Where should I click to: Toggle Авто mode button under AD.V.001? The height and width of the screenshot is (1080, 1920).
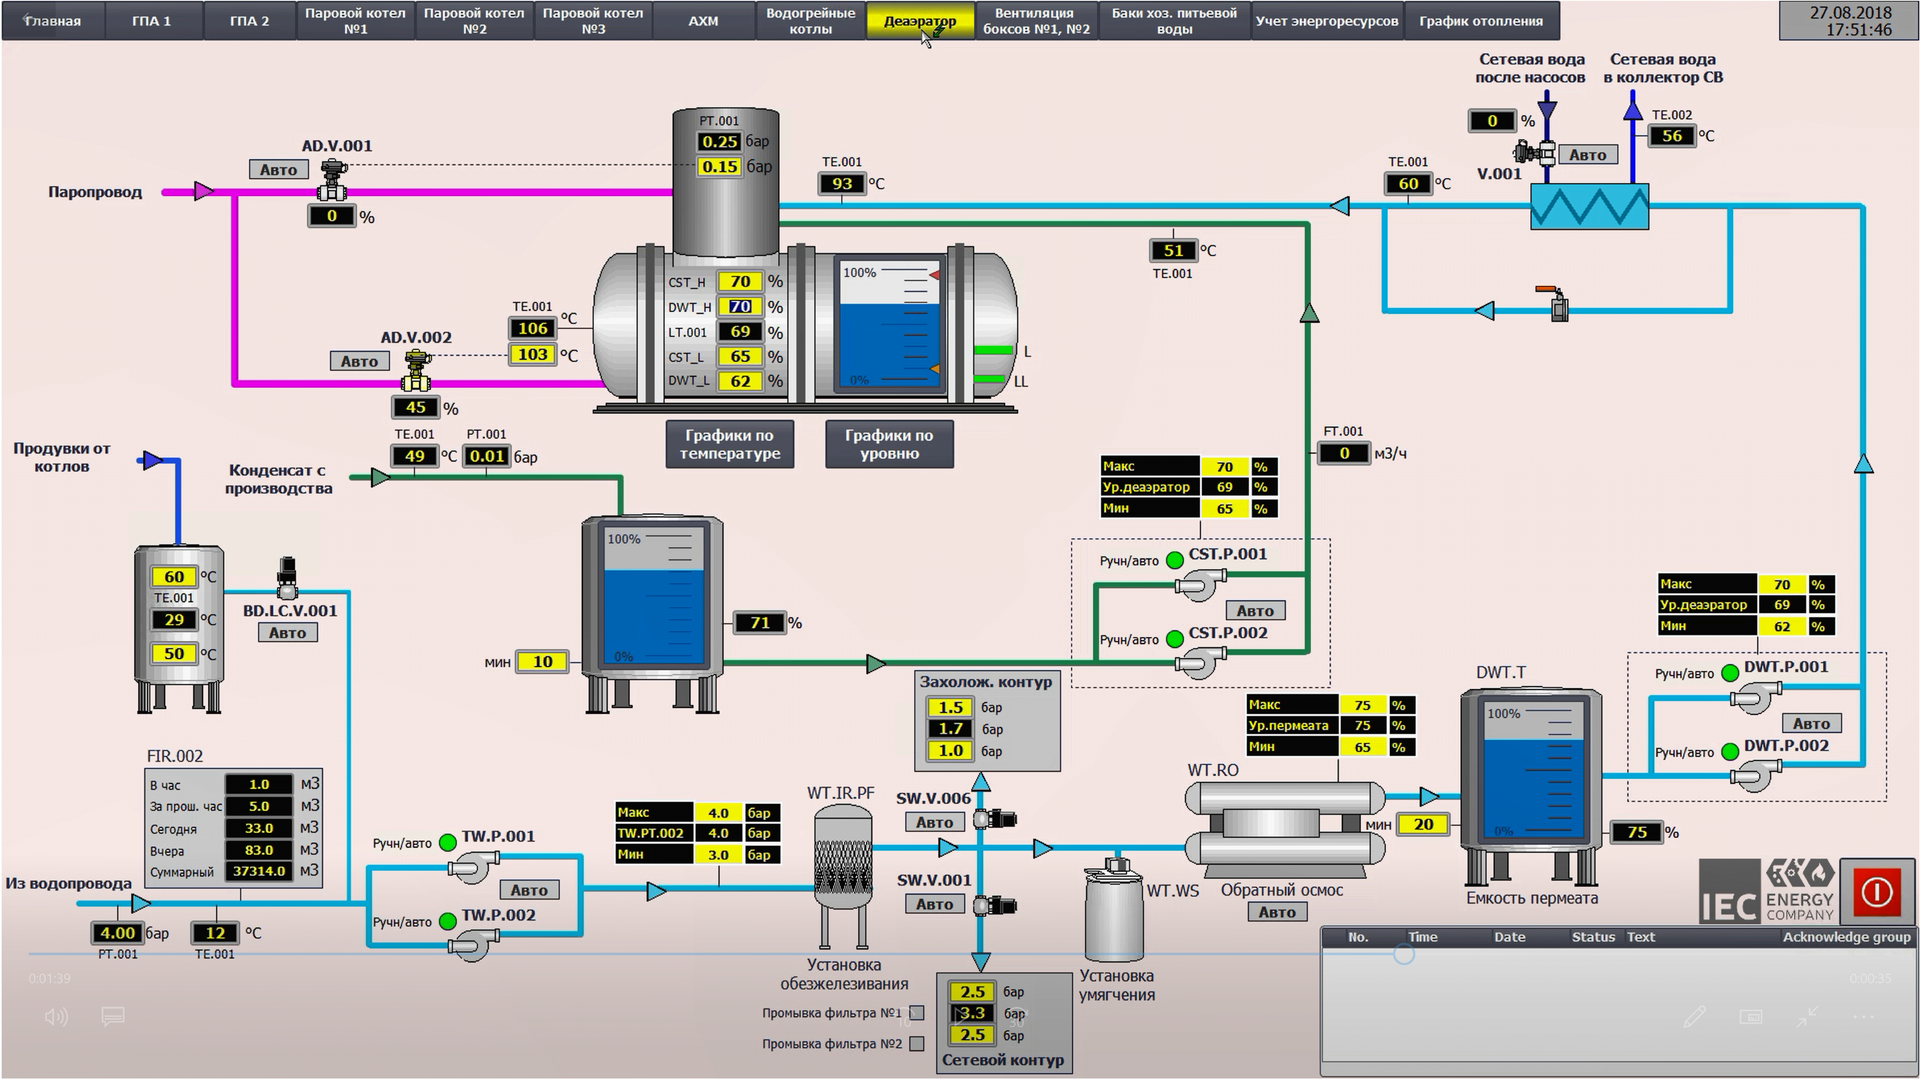click(278, 170)
